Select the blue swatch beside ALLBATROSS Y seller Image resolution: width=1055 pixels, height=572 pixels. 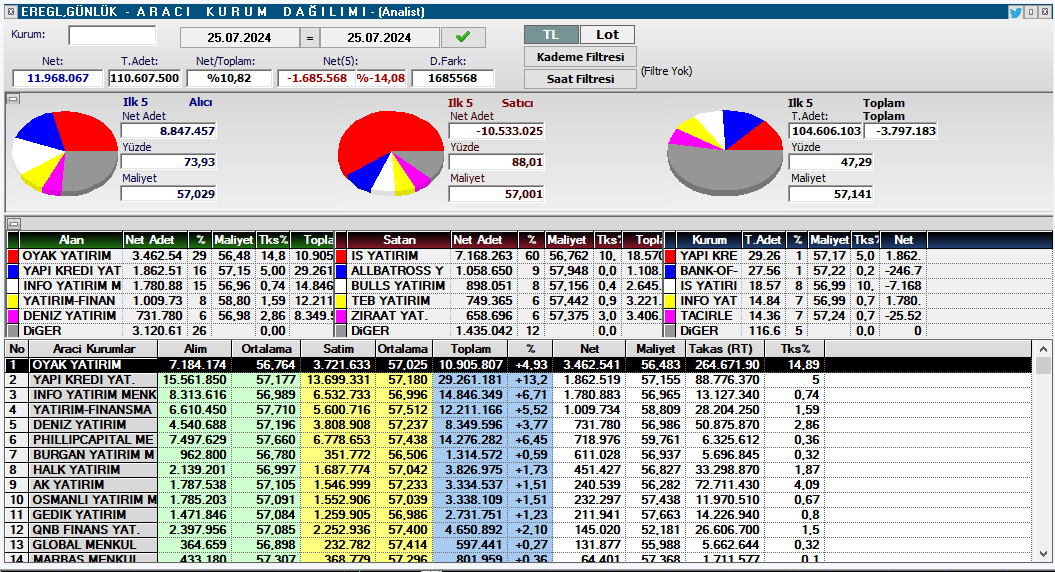tap(340, 271)
